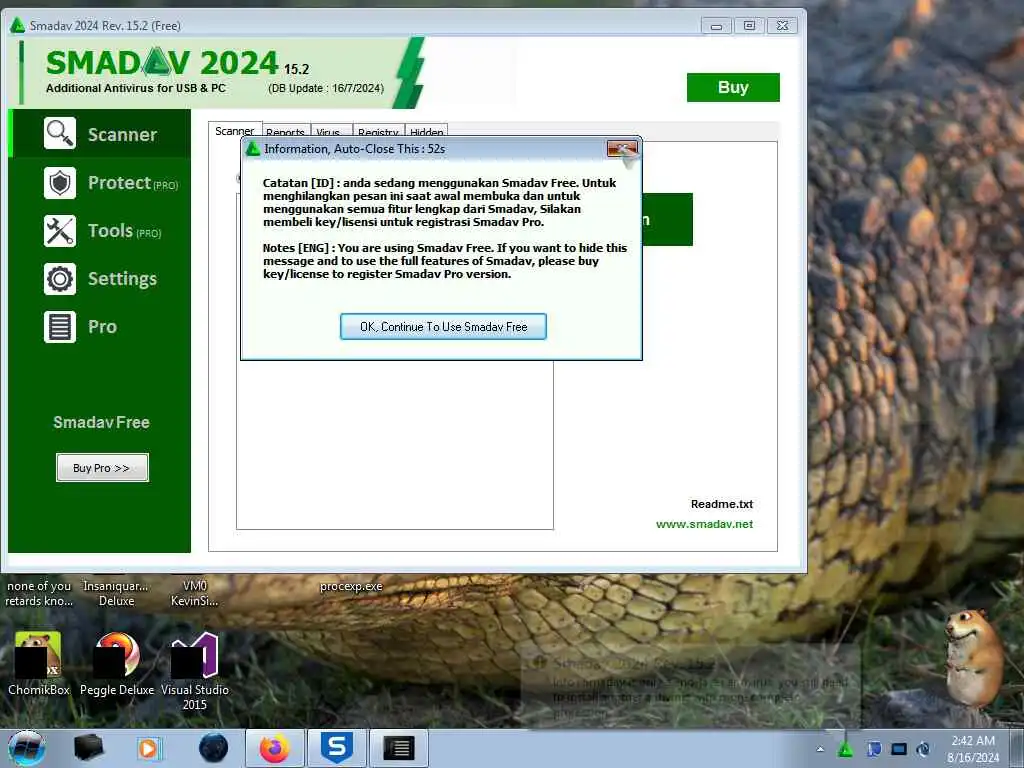Switch to the Registry tab
This screenshot has width=1024, height=768.
(x=378, y=132)
